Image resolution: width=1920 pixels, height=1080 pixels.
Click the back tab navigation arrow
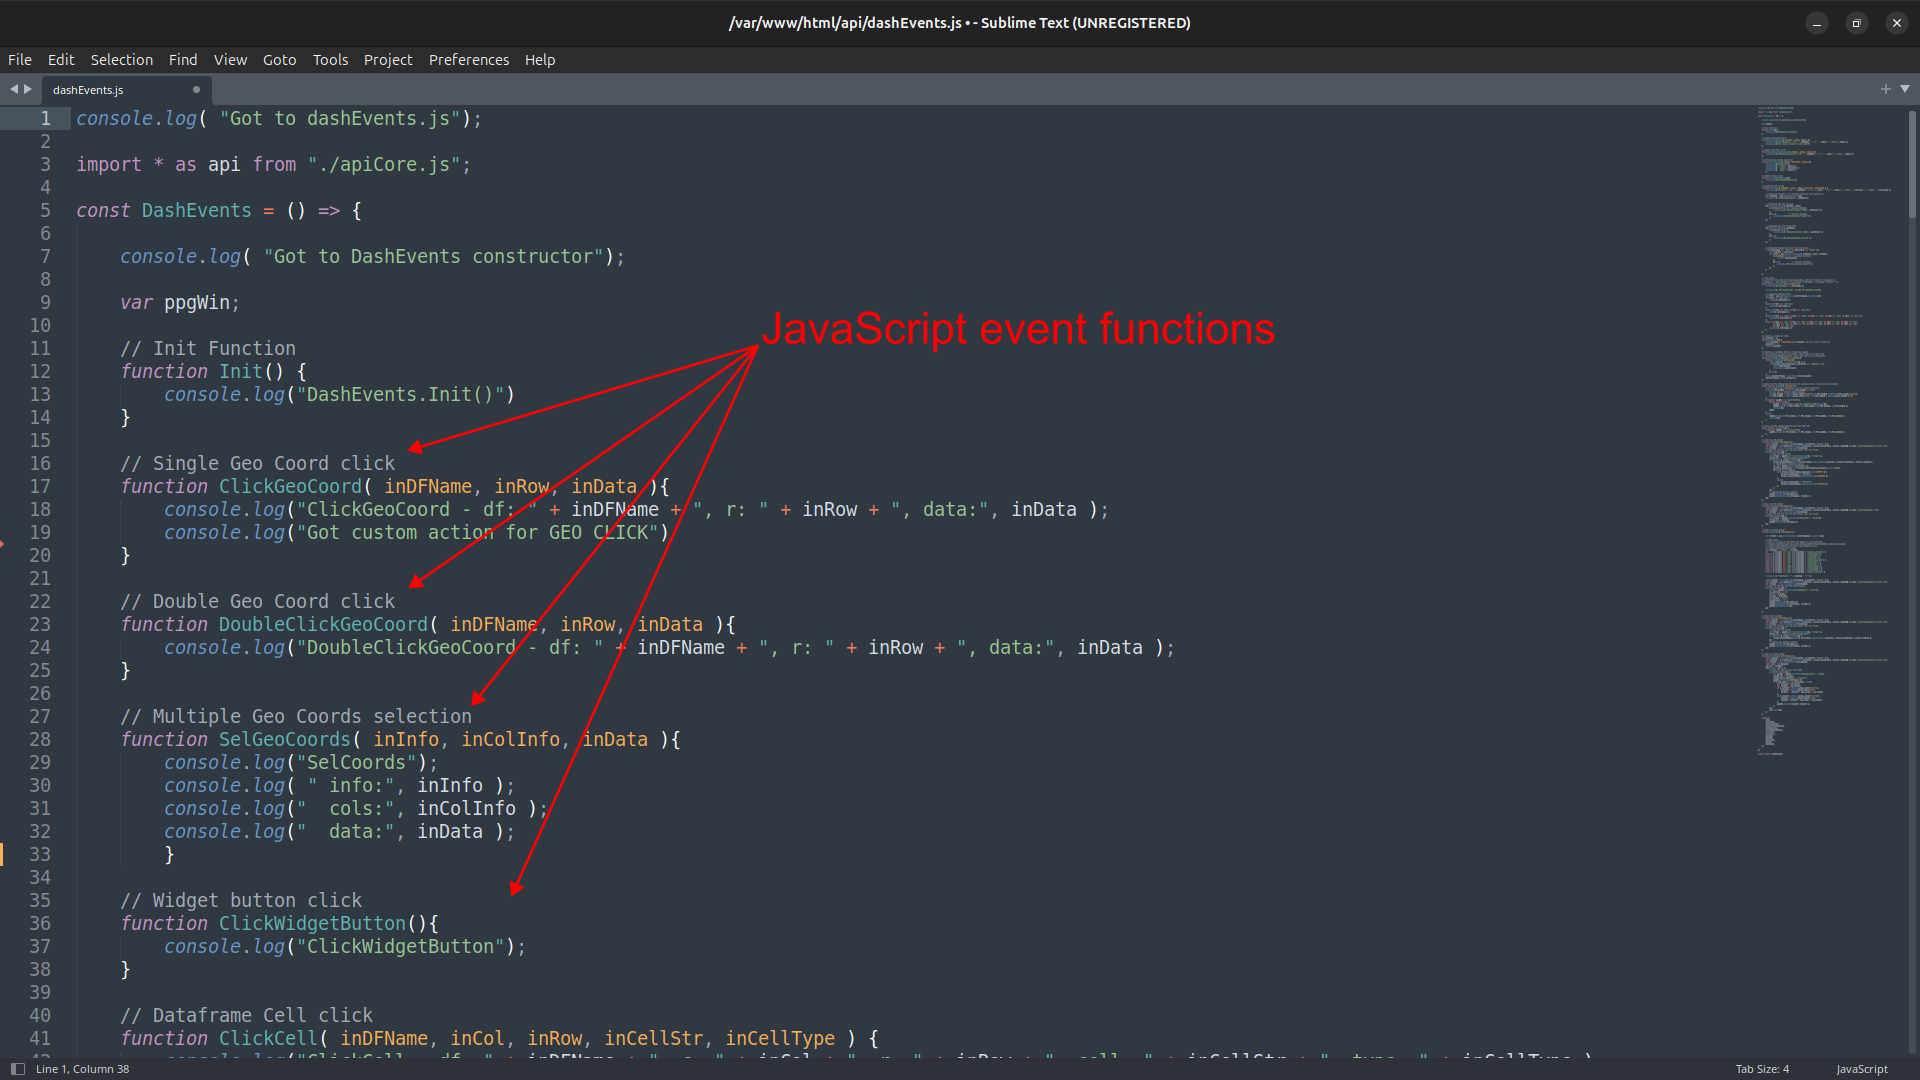tap(14, 89)
